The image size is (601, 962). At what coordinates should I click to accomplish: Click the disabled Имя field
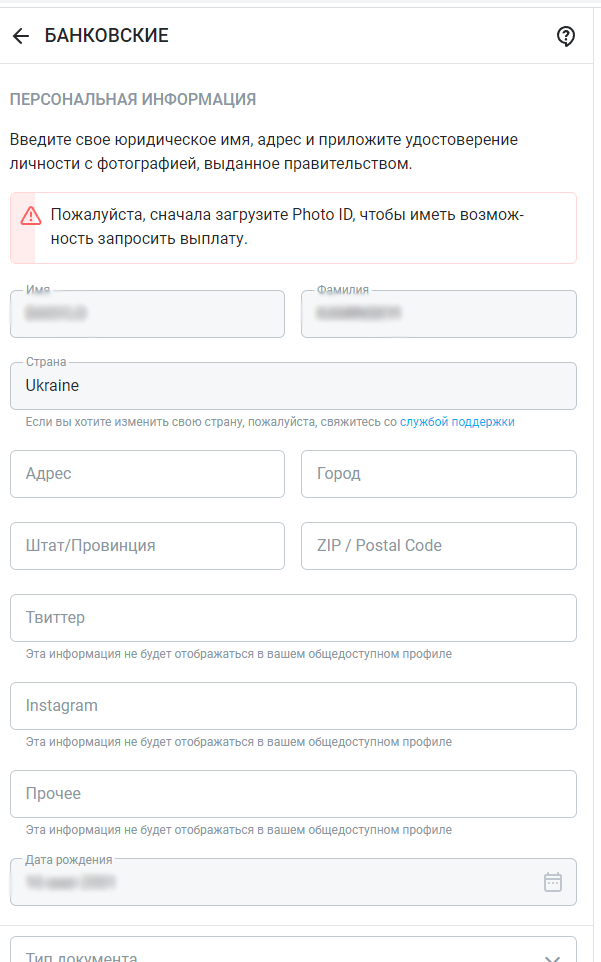coord(147,314)
